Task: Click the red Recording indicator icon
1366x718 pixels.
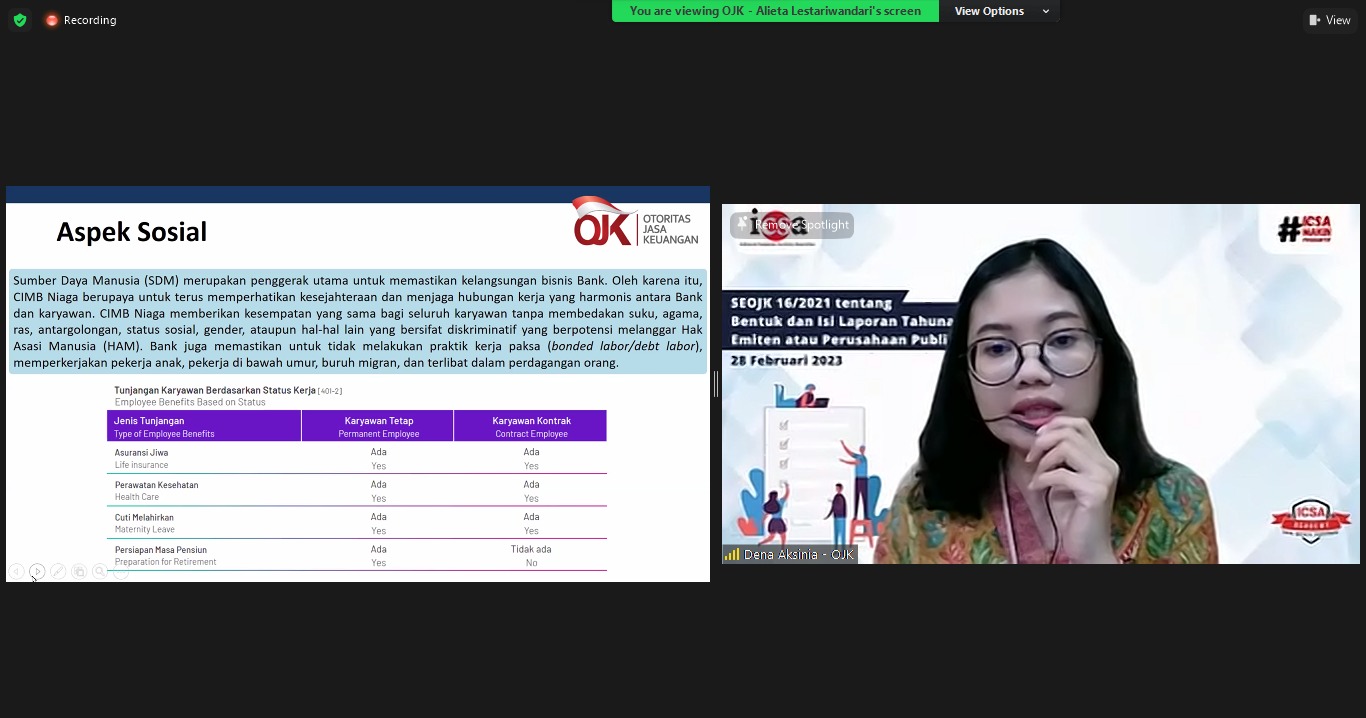Action: point(52,20)
